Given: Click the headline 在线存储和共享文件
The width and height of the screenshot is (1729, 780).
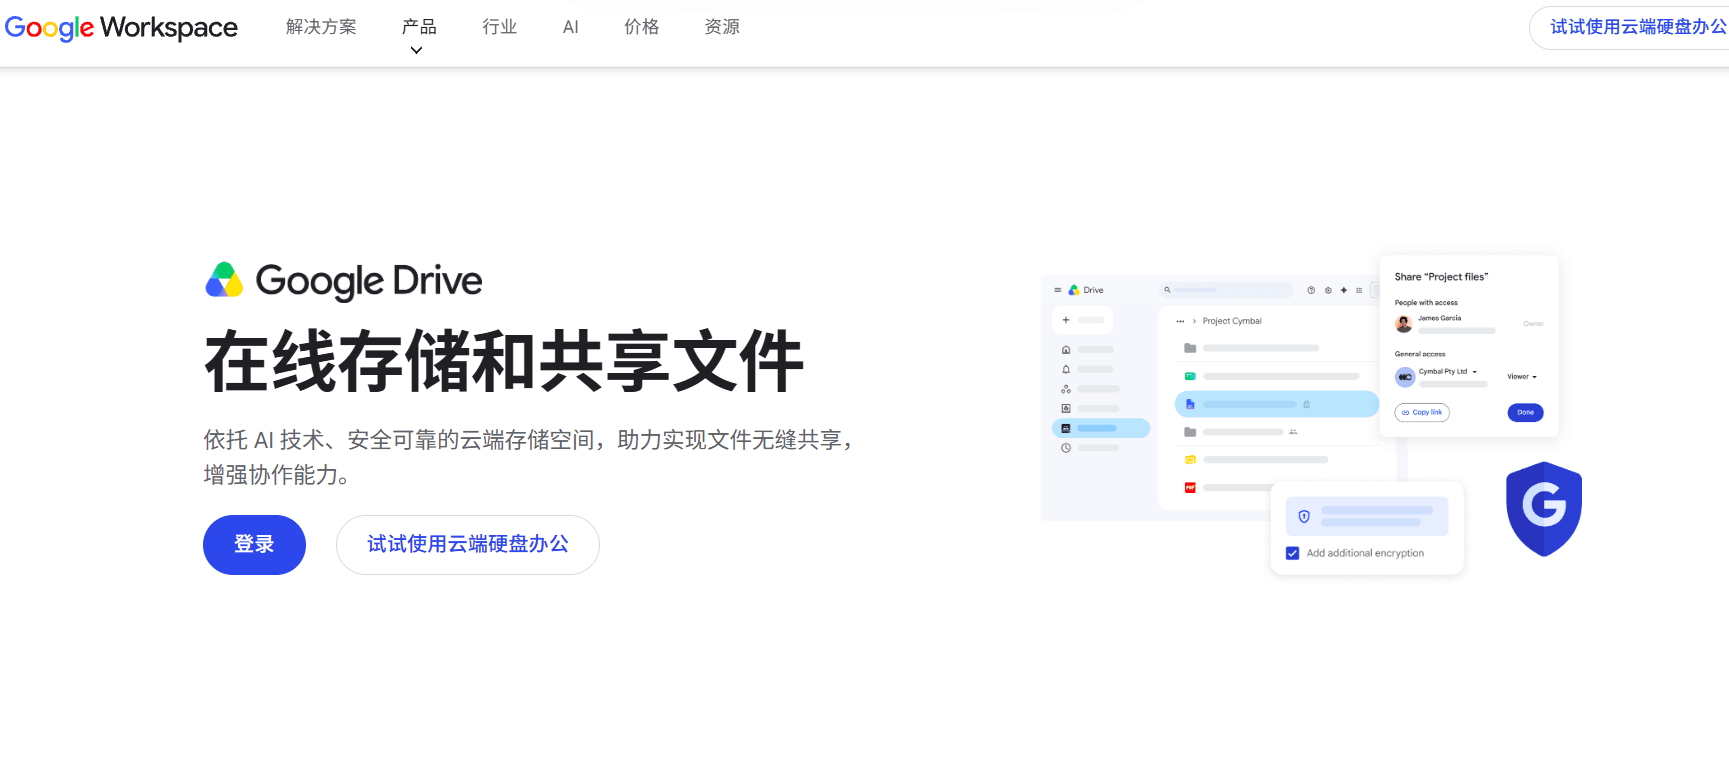Looking at the screenshot, I should click(x=504, y=362).
